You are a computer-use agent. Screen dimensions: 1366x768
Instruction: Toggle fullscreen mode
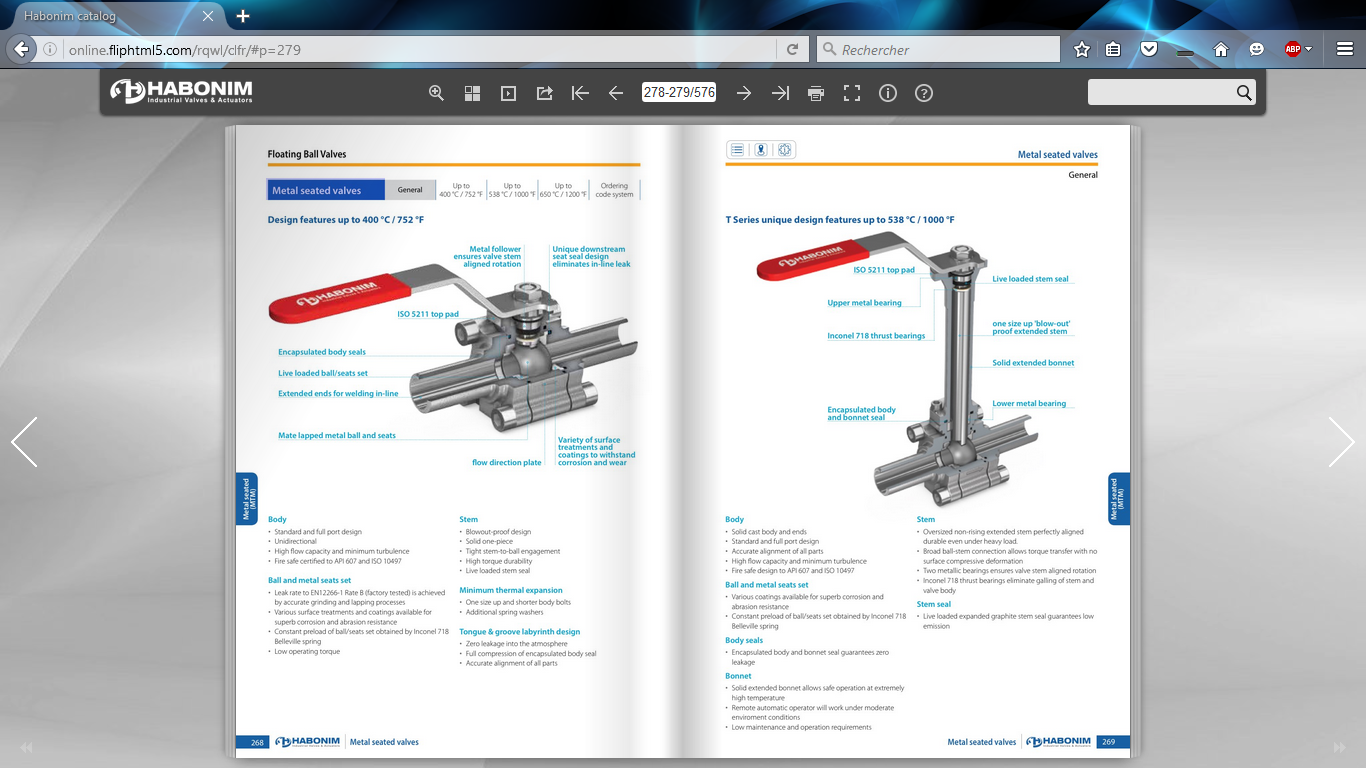click(x=852, y=93)
